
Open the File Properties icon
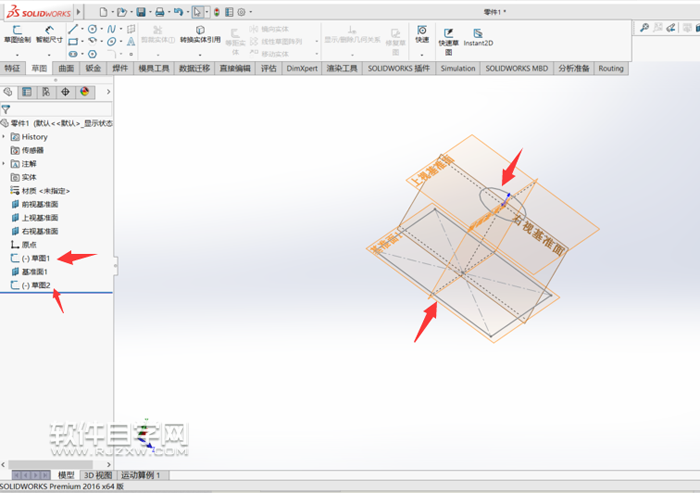(x=229, y=12)
